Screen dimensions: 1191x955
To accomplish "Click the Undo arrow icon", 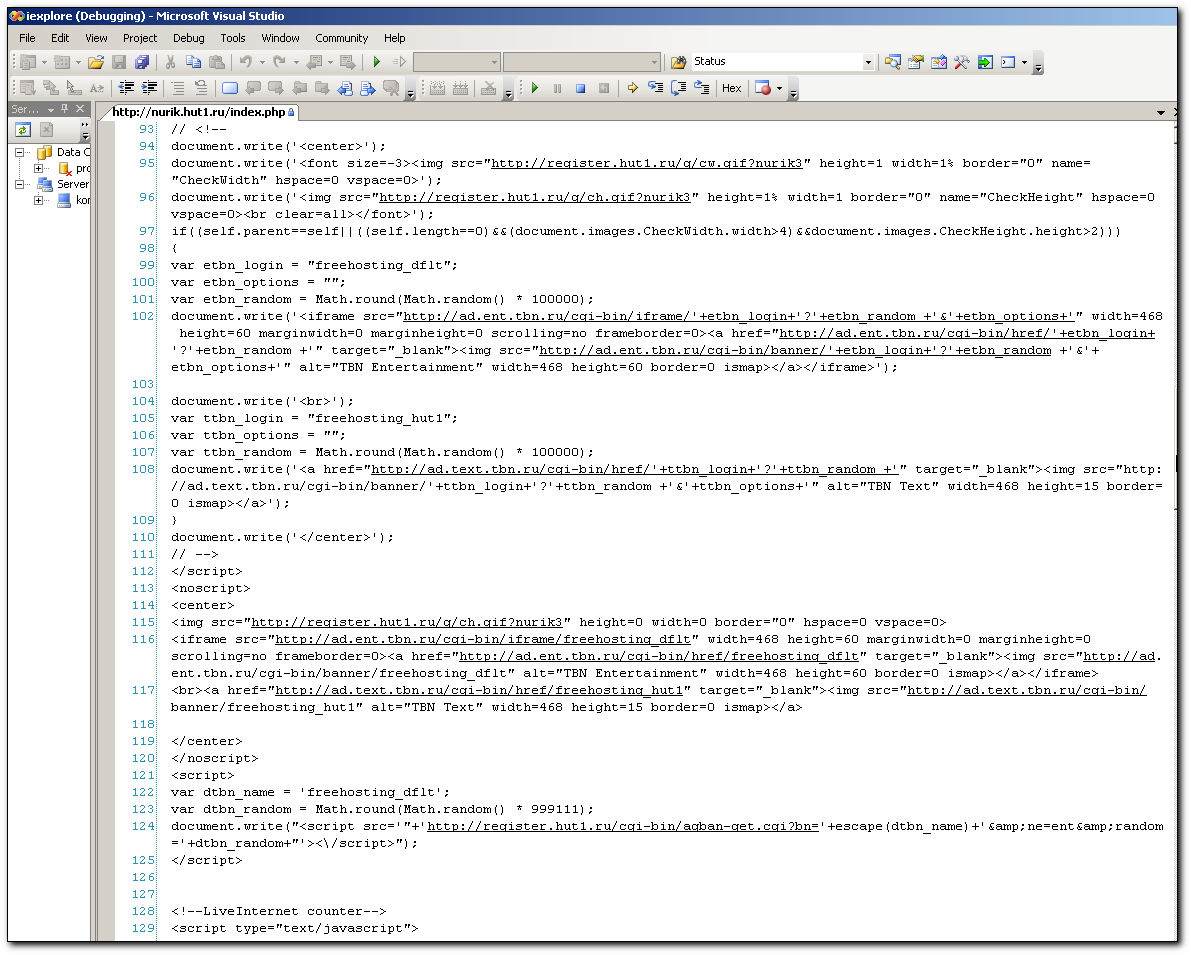I will (x=245, y=62).
